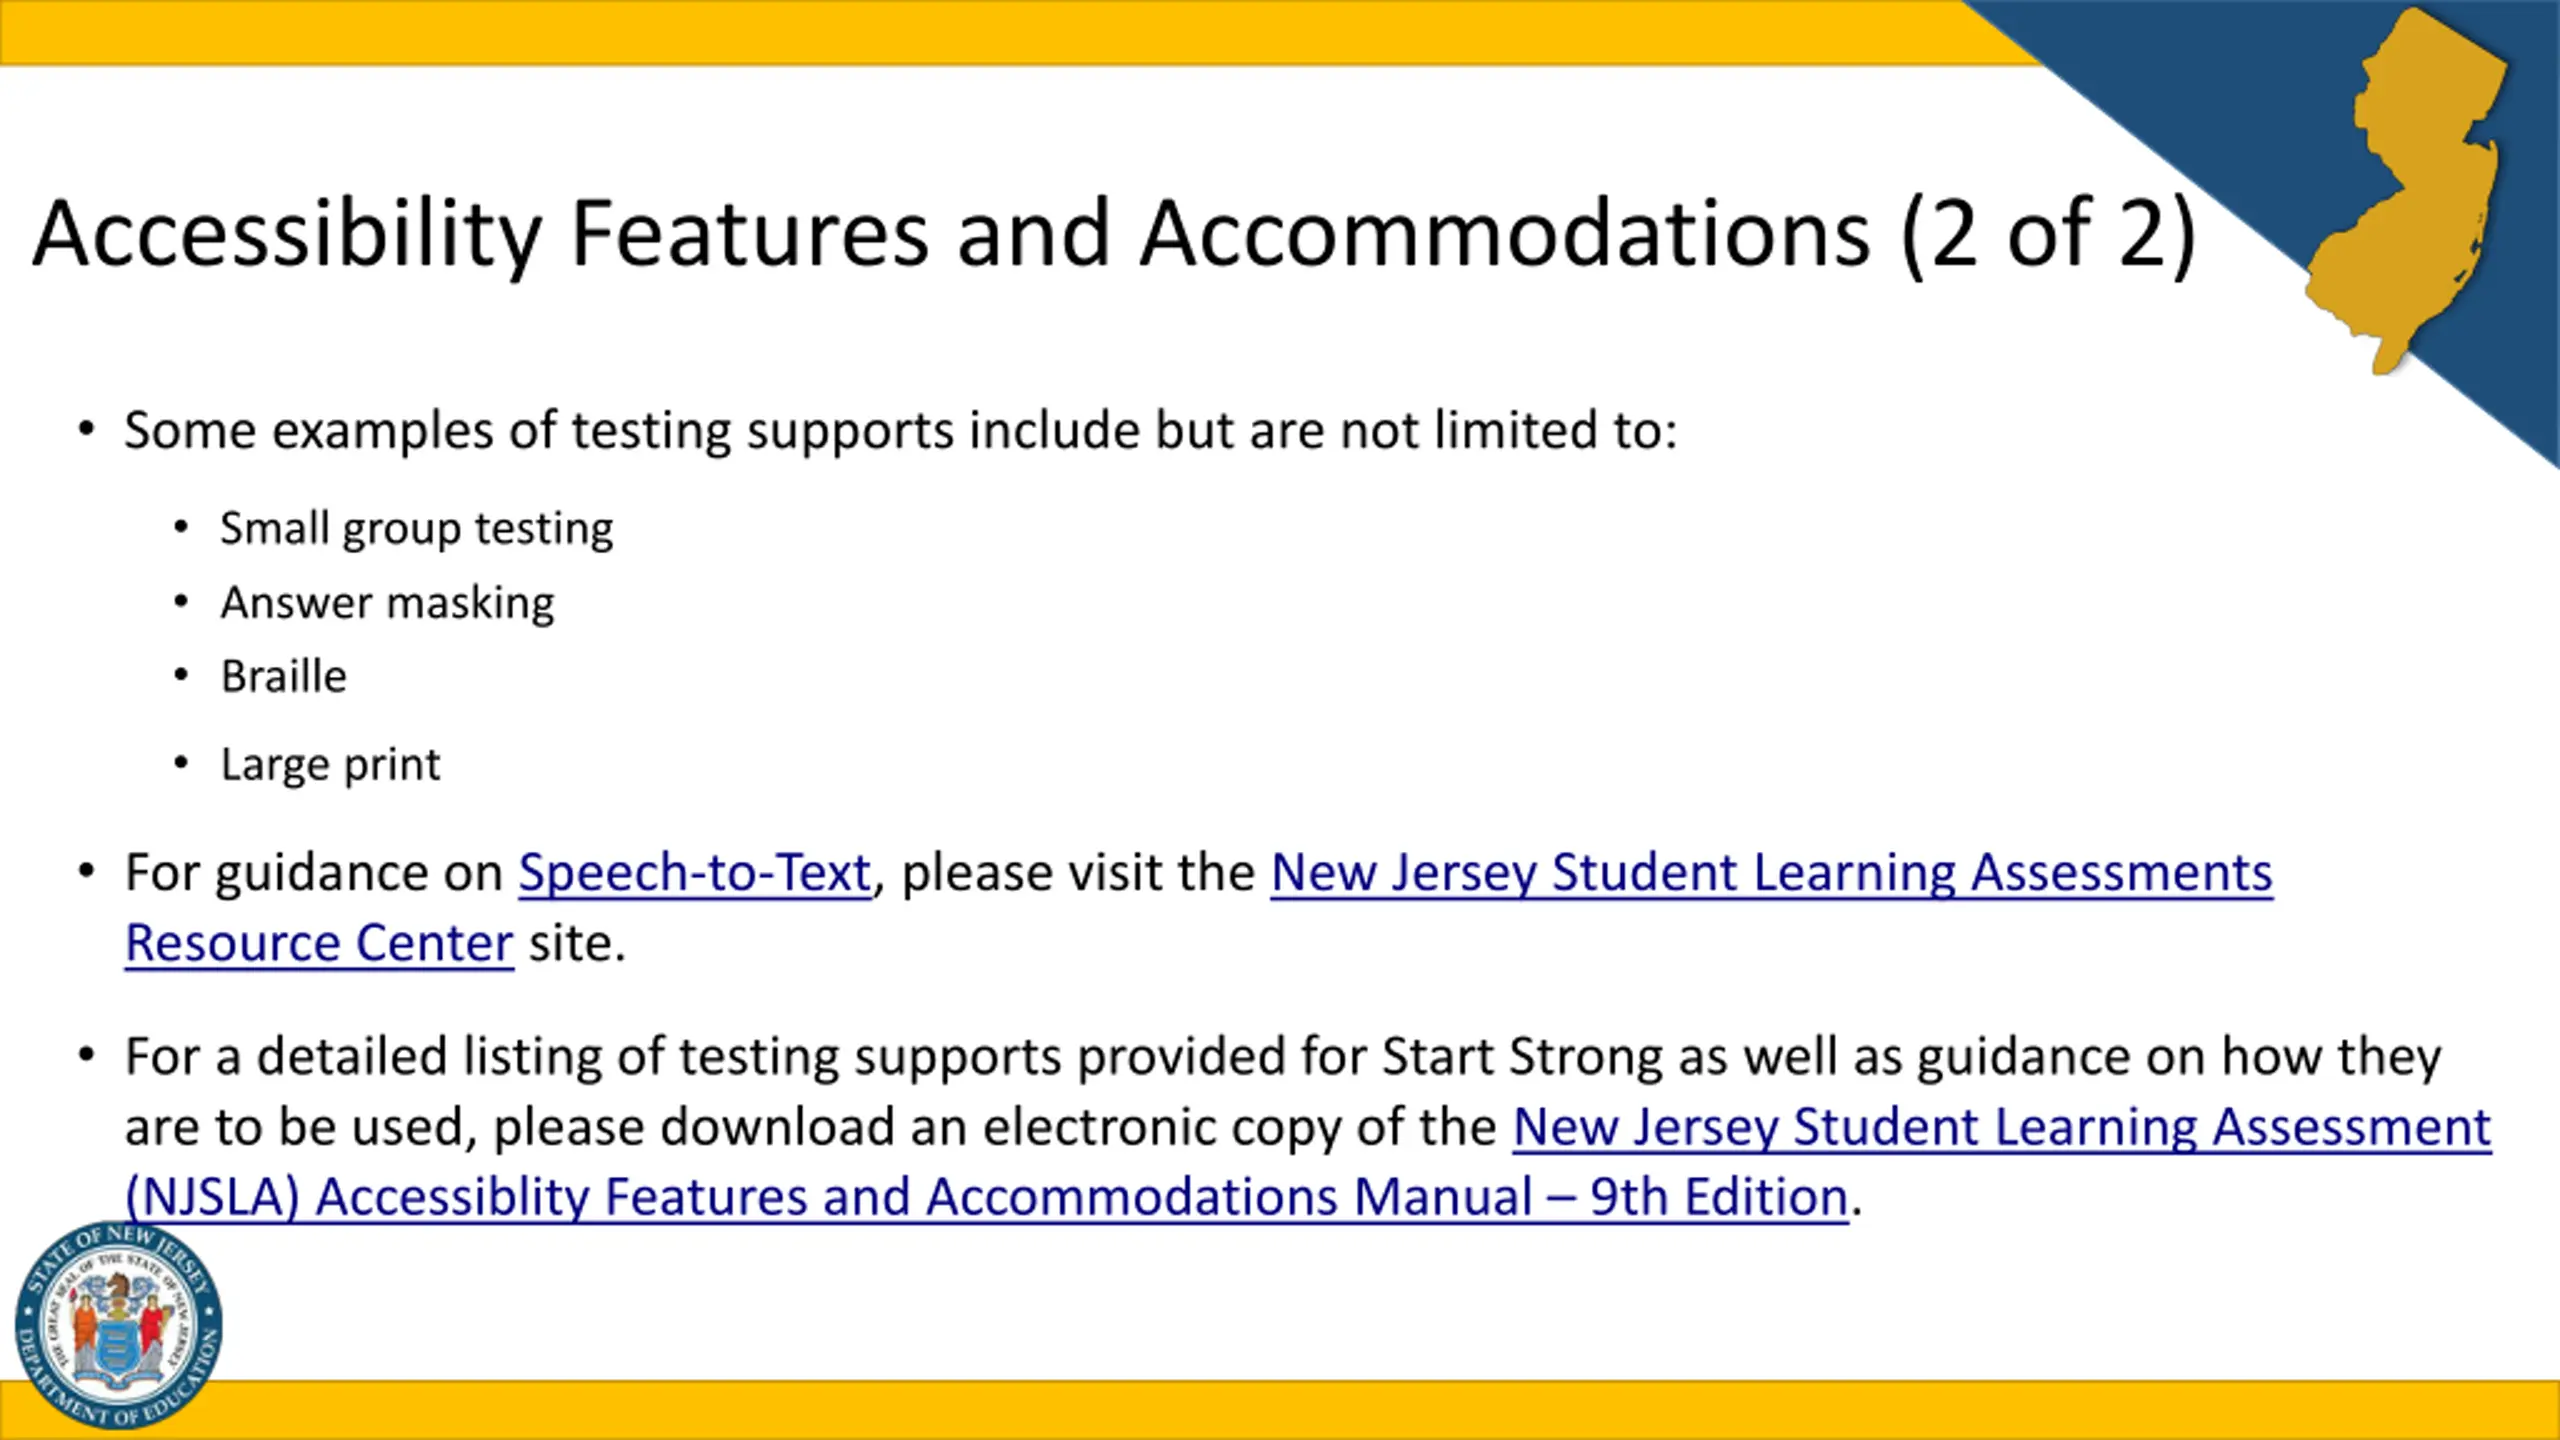Click the NJ Department of Education seal

119,1325
